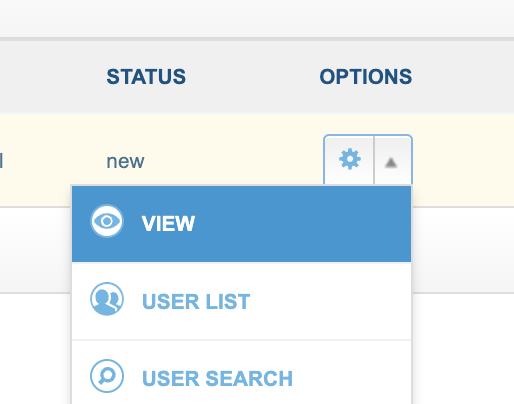This screenshot has height=404, width=514.
Task: Click header gap between STATUS and OPTIONS
Action: point(253,77)
